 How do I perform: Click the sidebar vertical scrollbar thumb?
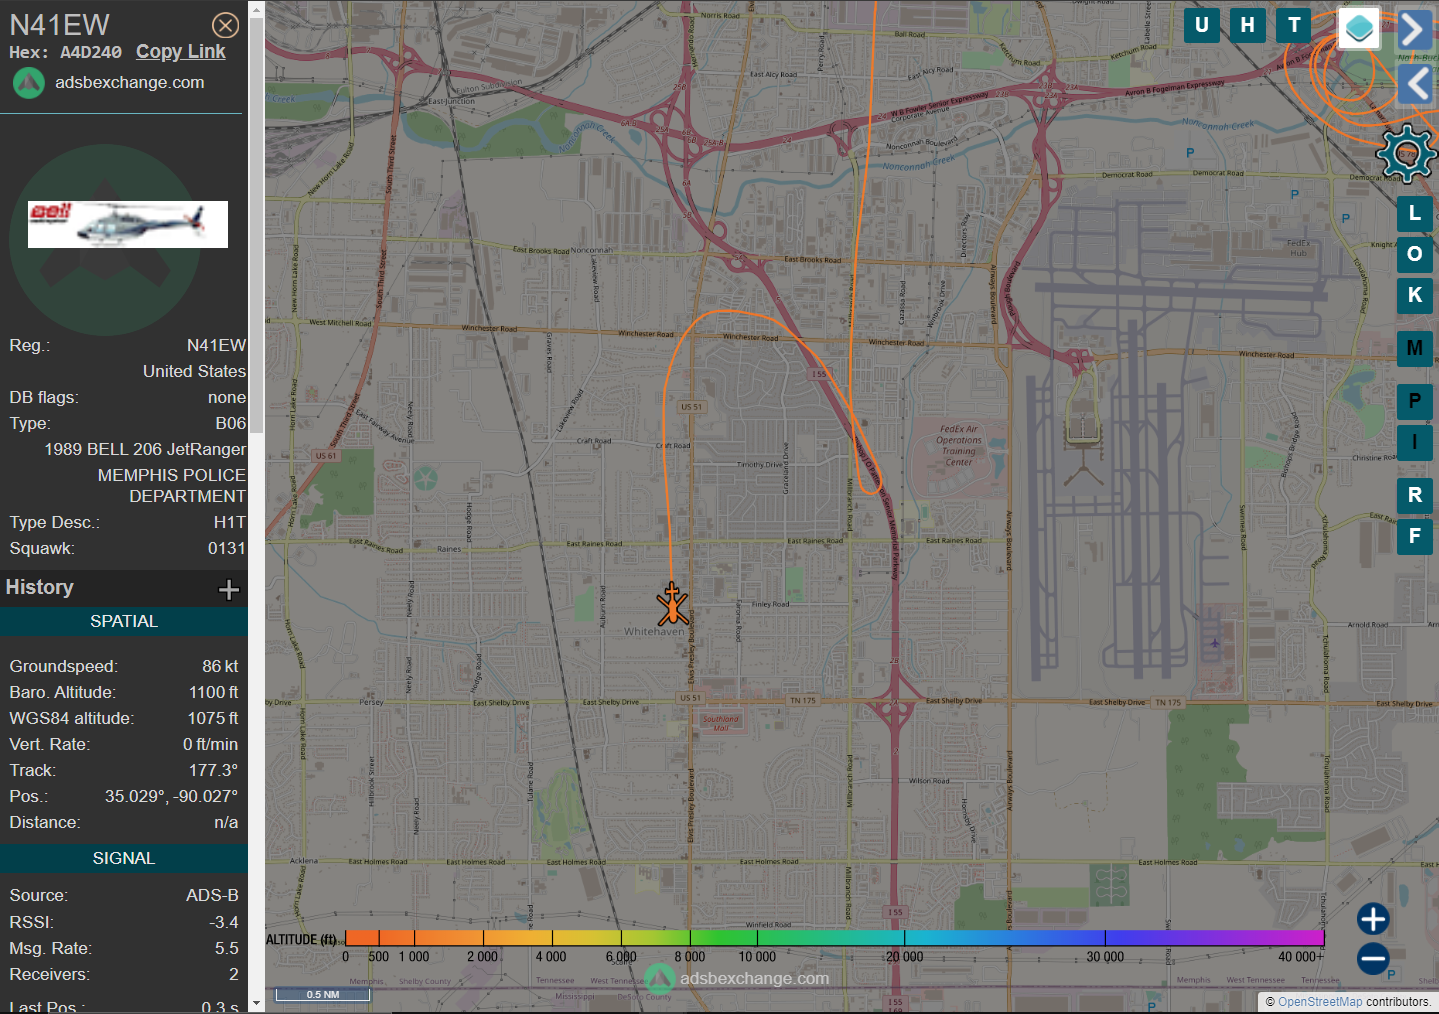pos(256,226)
